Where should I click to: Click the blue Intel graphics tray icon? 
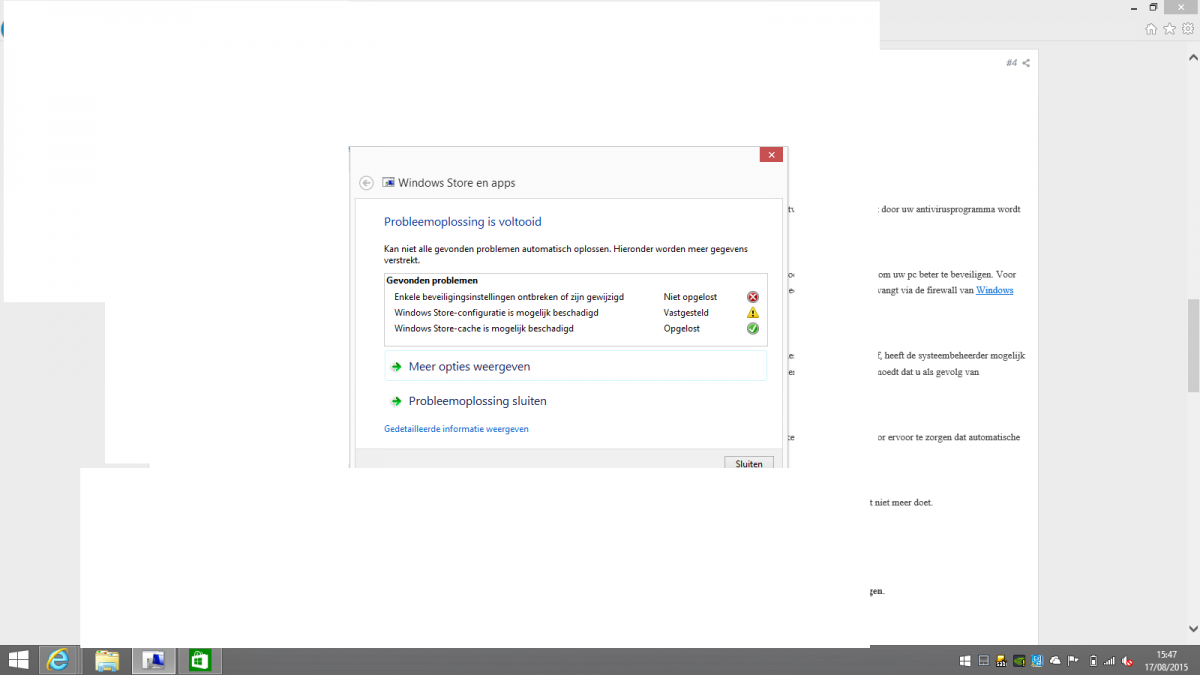[x=1037, y=661]
